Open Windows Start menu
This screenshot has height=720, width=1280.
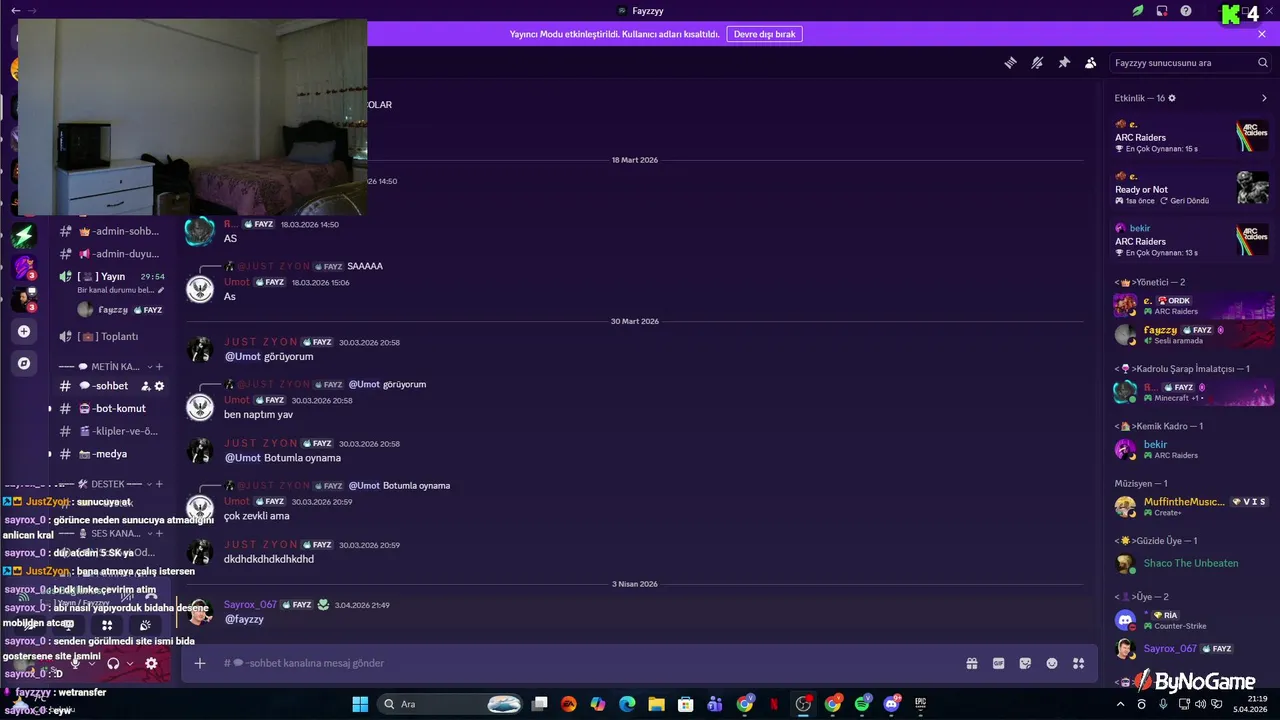pyautogui.click(x=360, y=704)
